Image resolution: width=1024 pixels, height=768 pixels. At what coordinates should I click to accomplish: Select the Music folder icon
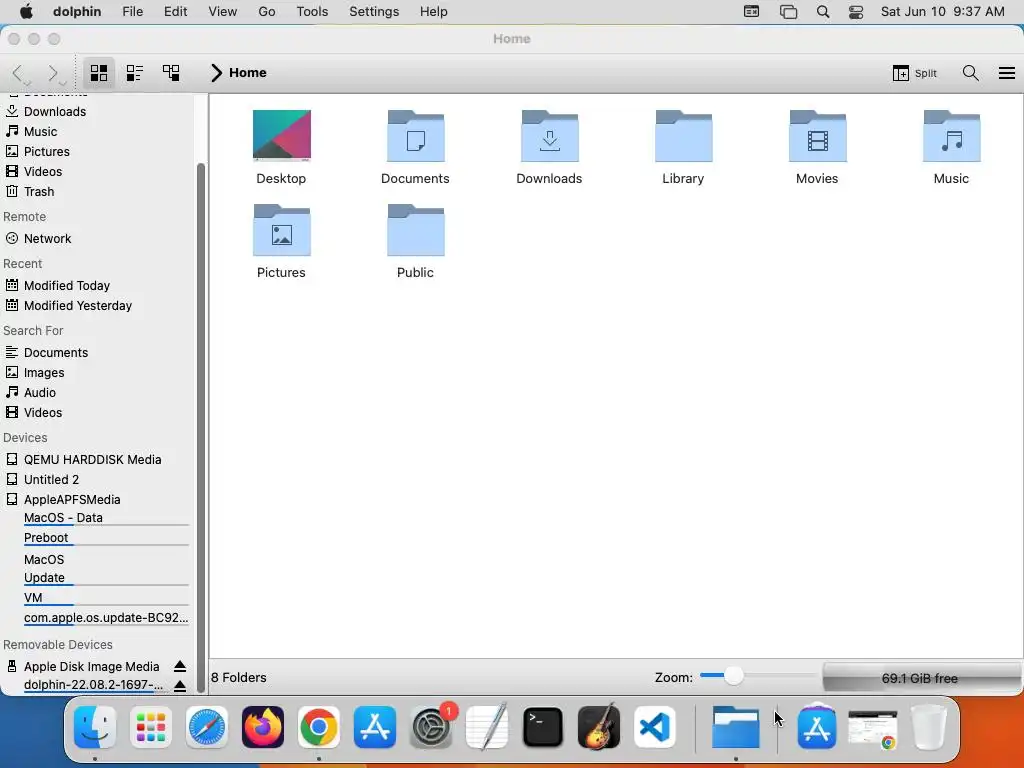pyautogui.click(x=951, y=135)
